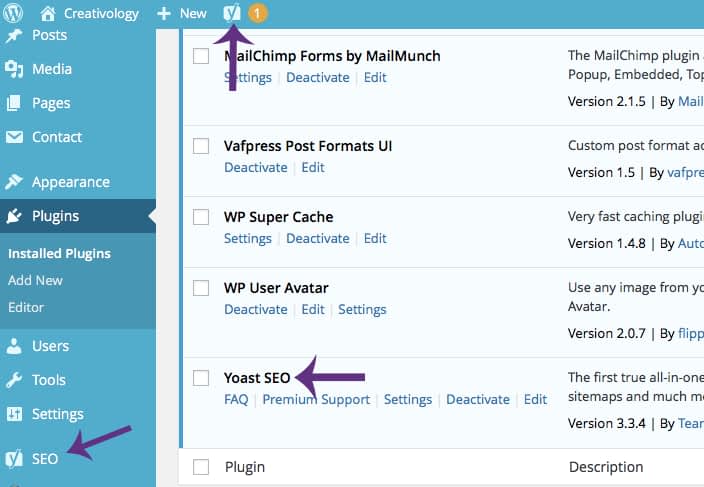
Task: Open Contact via its envelope icon
Action: [x=14, y=137]
